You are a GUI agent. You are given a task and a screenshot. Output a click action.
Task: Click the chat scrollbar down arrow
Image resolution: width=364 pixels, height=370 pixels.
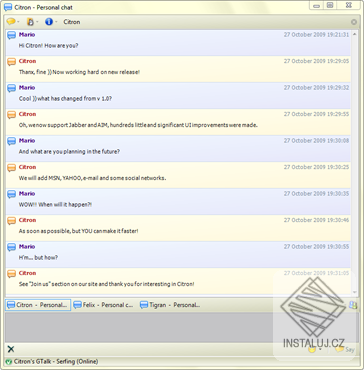pos(354,292)
